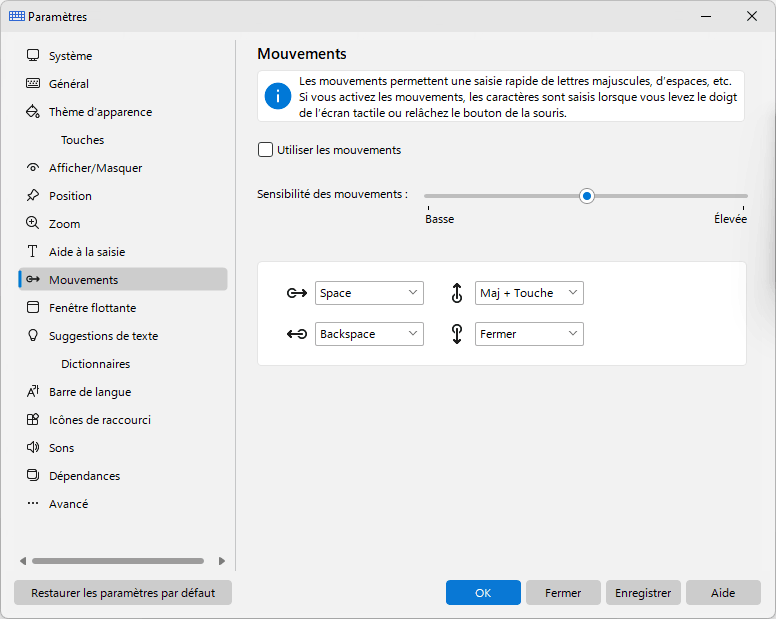Open the Space gesture dropdown
The width and height of the screenshot is (776, 619).
pos(369,293)
